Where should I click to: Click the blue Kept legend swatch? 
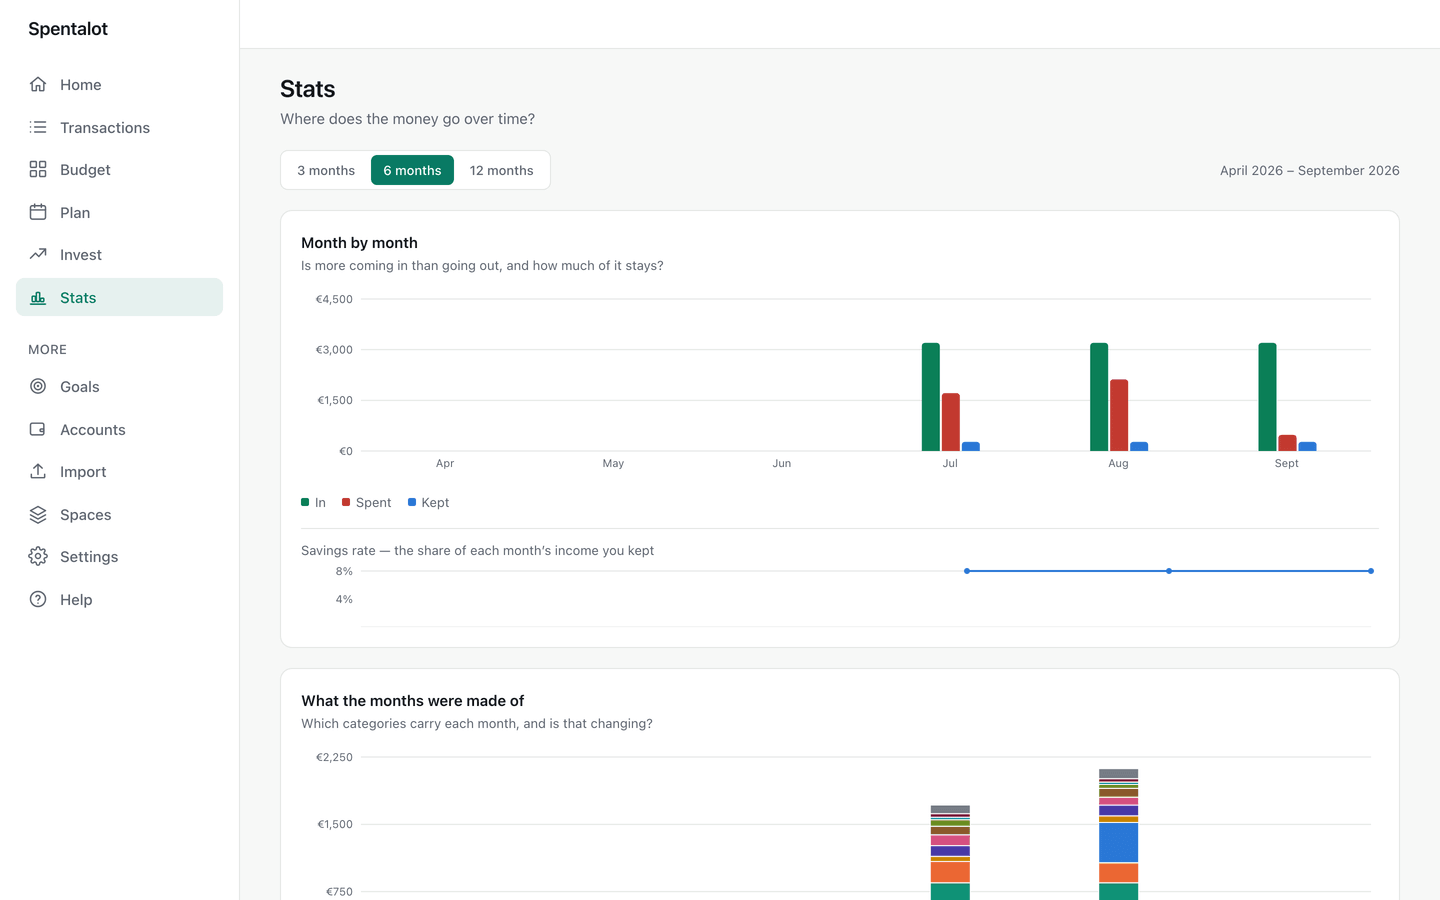(x=412, y=502)
